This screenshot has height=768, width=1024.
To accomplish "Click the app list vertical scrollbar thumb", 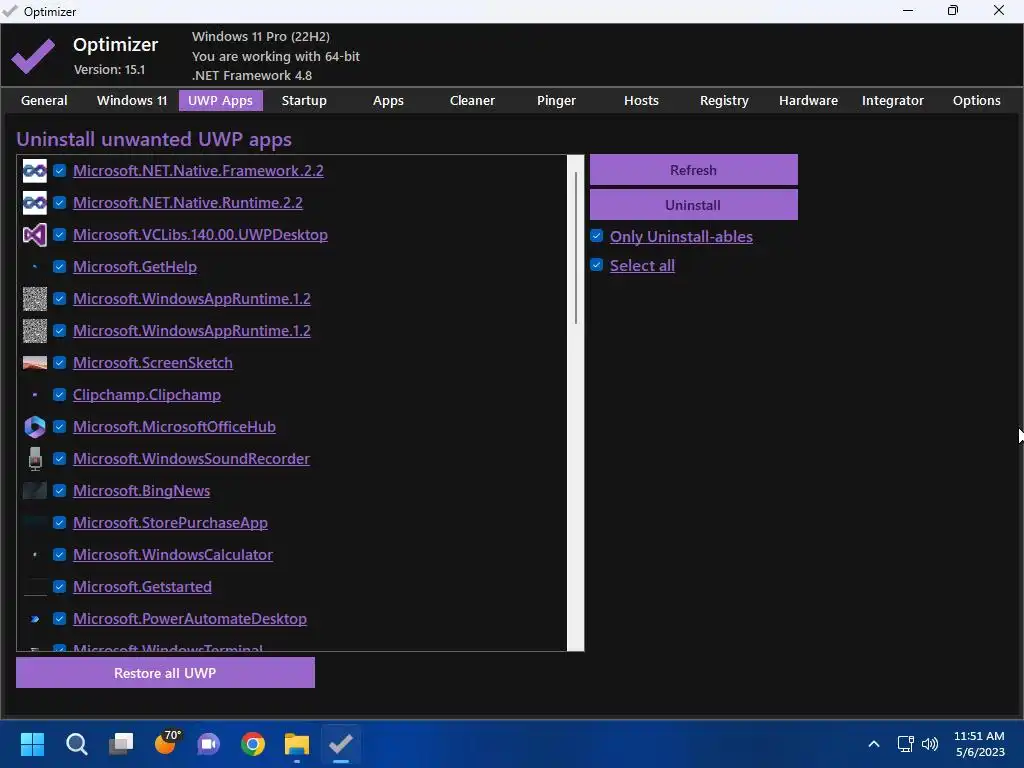I will pos(576,247).
